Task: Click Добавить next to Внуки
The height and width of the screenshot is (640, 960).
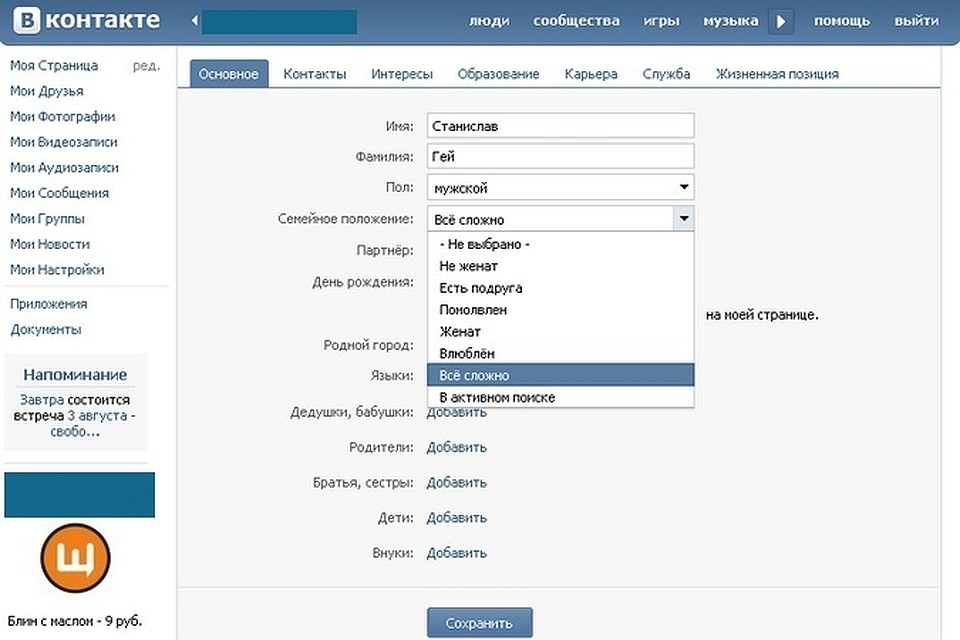Action: click(457, 553)
